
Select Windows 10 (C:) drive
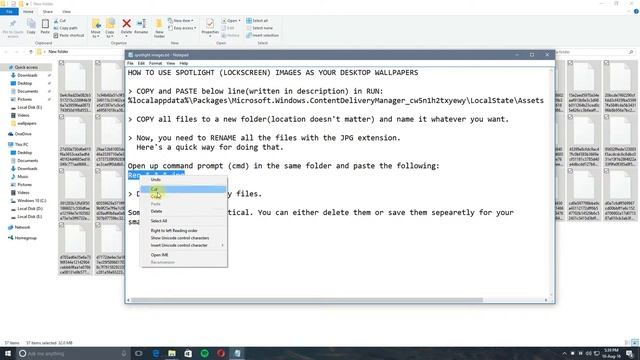(x=28, y=200)
